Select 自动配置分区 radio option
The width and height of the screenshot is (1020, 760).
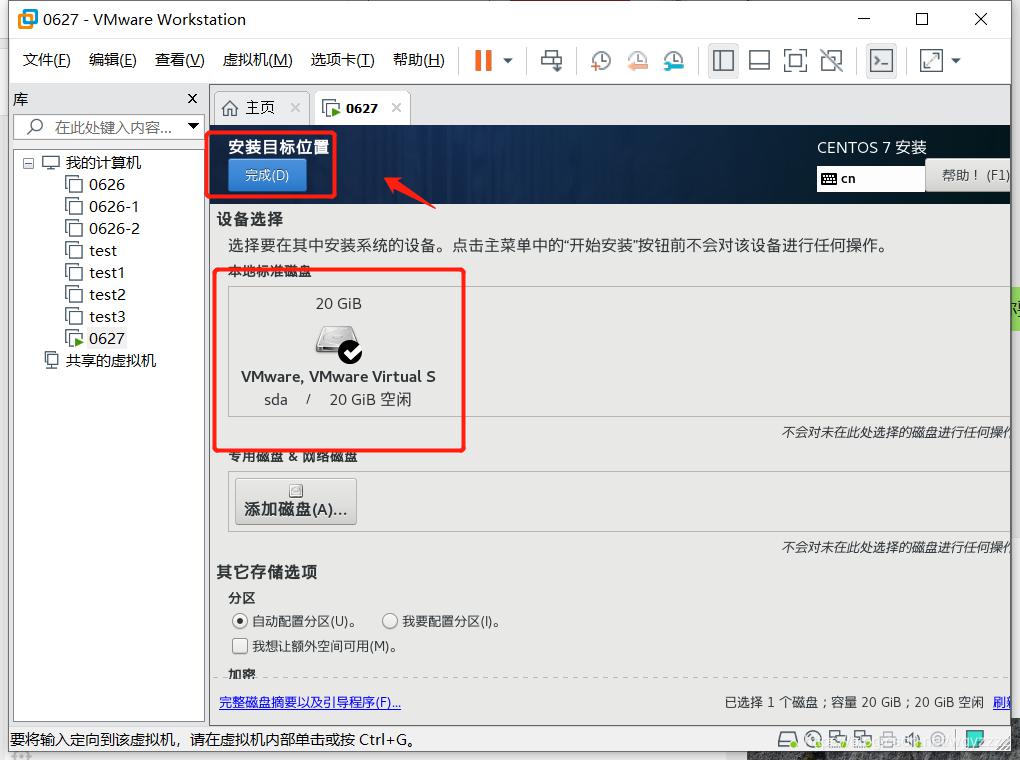point(240,621)
